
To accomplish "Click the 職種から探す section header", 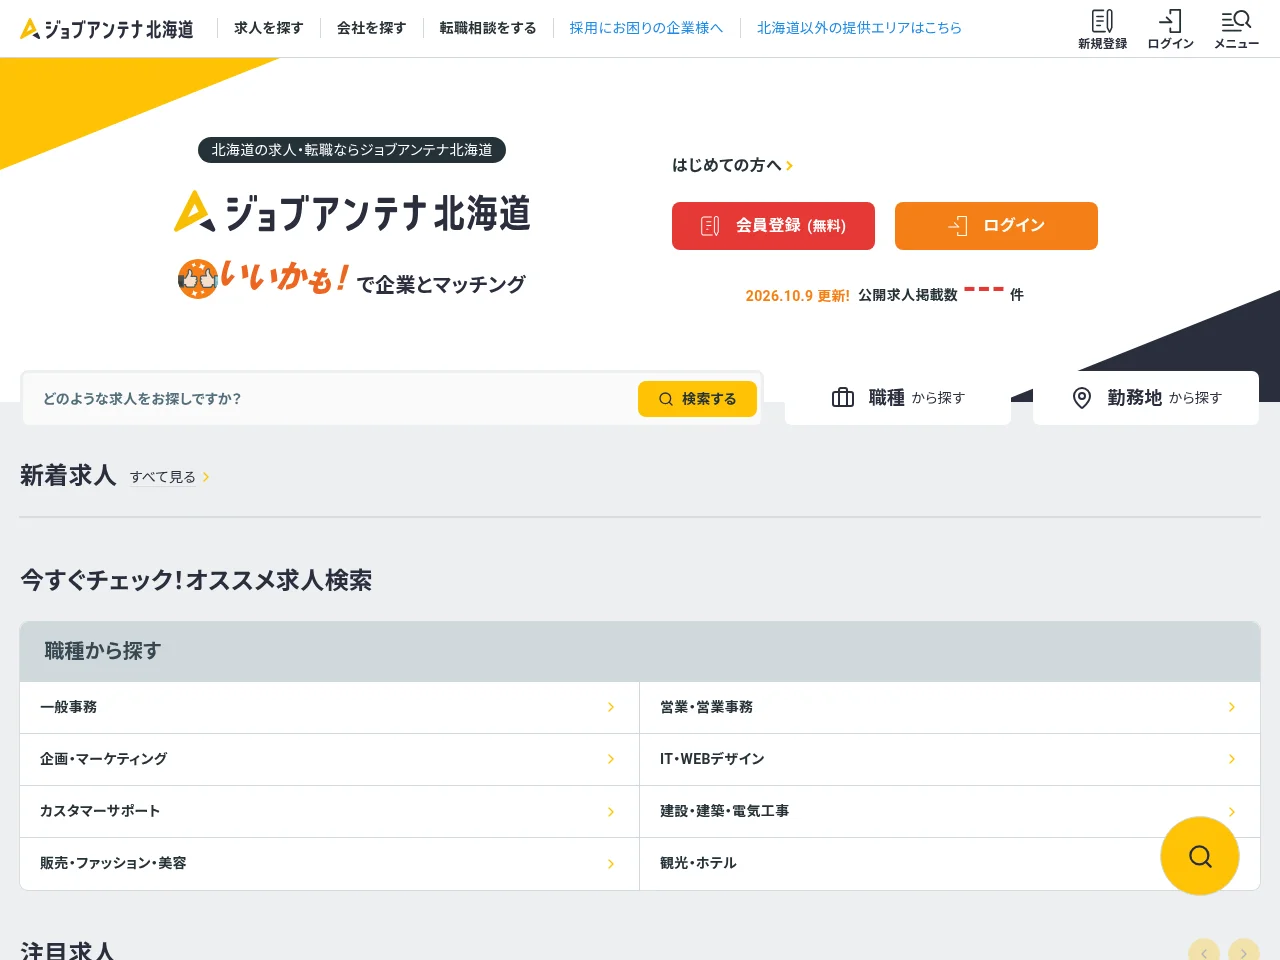I will [640, 651].
